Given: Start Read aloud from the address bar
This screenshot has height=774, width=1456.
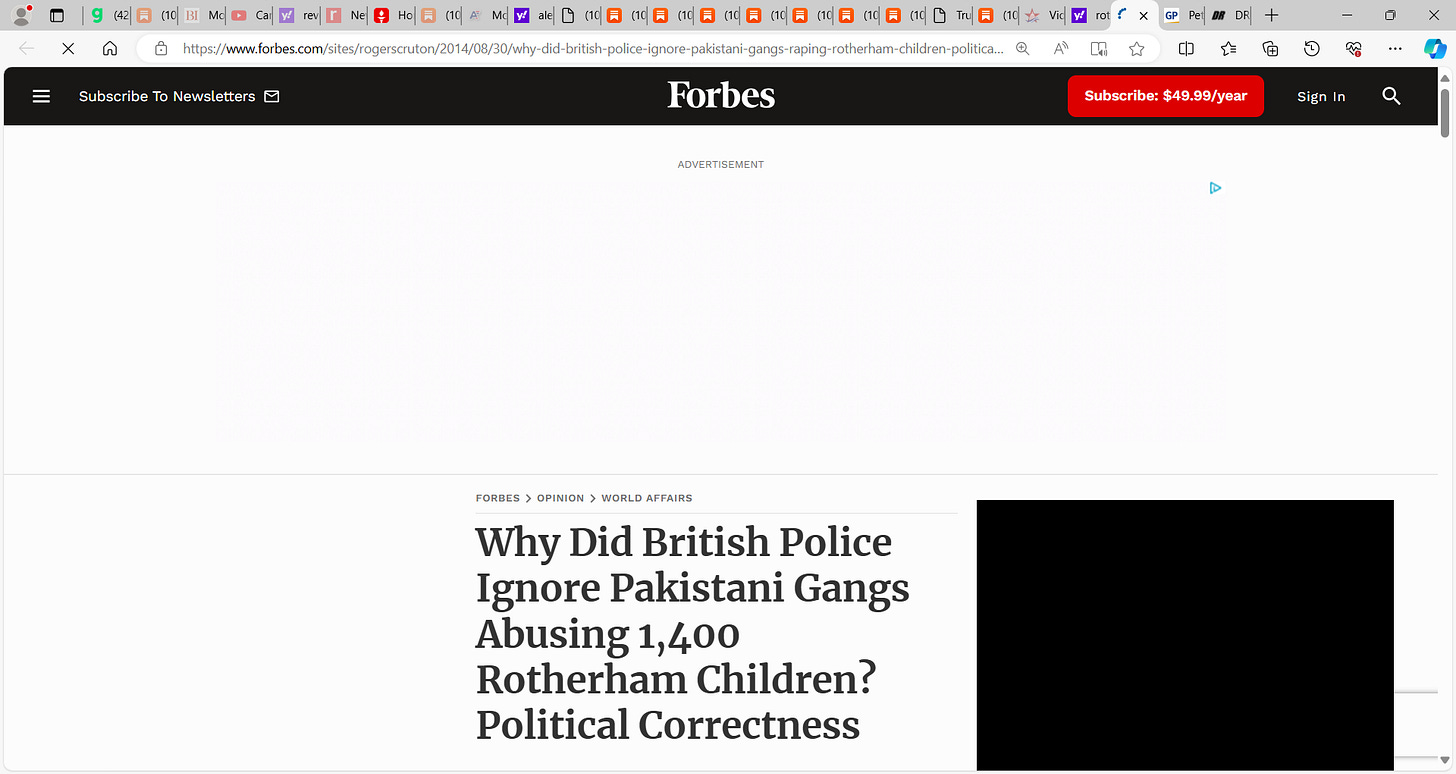Looking at the screenshot, I should point(1061,48).
